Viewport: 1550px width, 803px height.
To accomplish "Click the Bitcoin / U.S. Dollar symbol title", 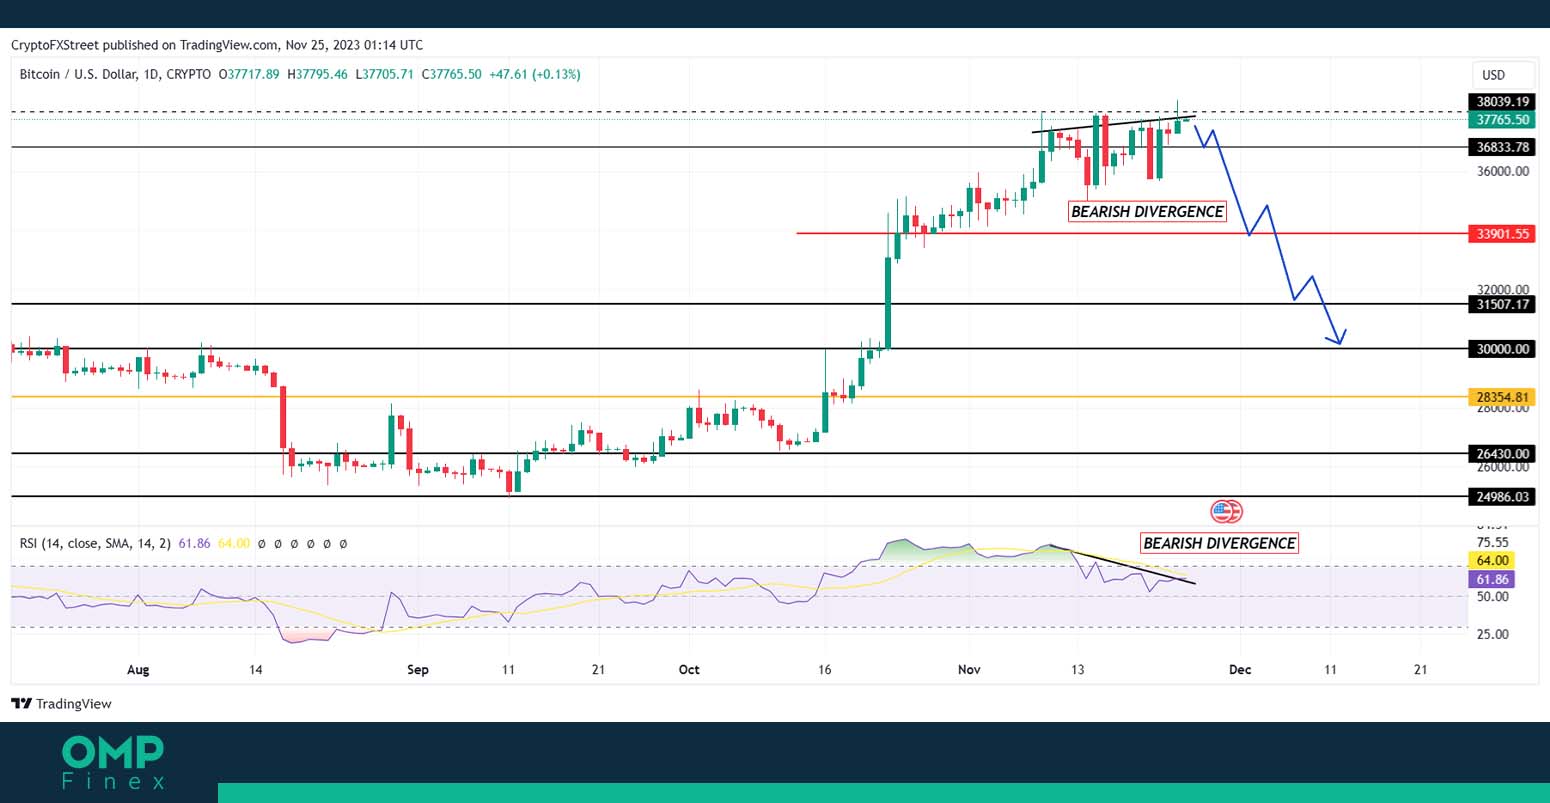I will click(x=115, y=74).
